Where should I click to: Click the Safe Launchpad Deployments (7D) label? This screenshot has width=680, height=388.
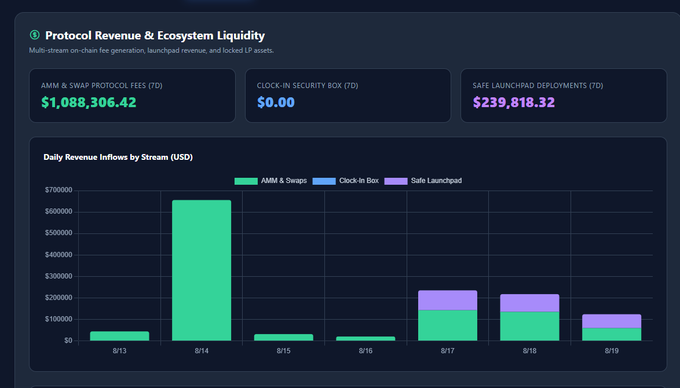538,86
